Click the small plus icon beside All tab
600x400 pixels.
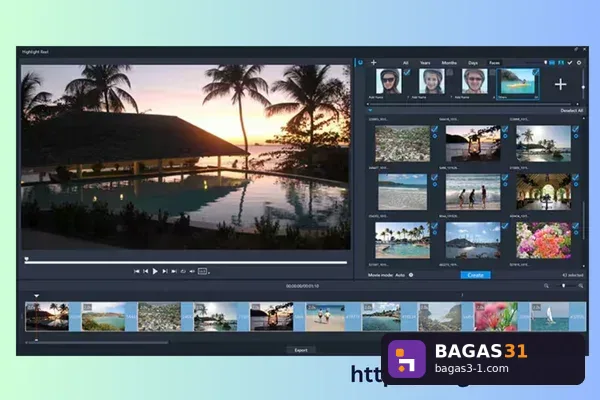373,62
